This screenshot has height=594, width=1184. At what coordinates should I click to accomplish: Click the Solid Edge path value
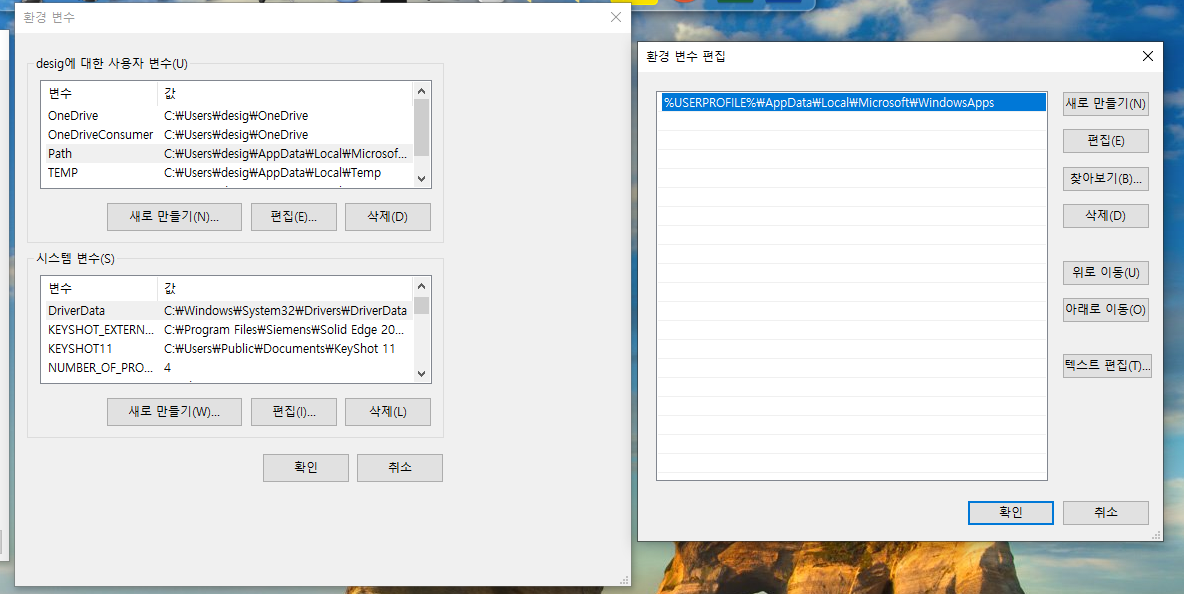[x=285, y=330]
